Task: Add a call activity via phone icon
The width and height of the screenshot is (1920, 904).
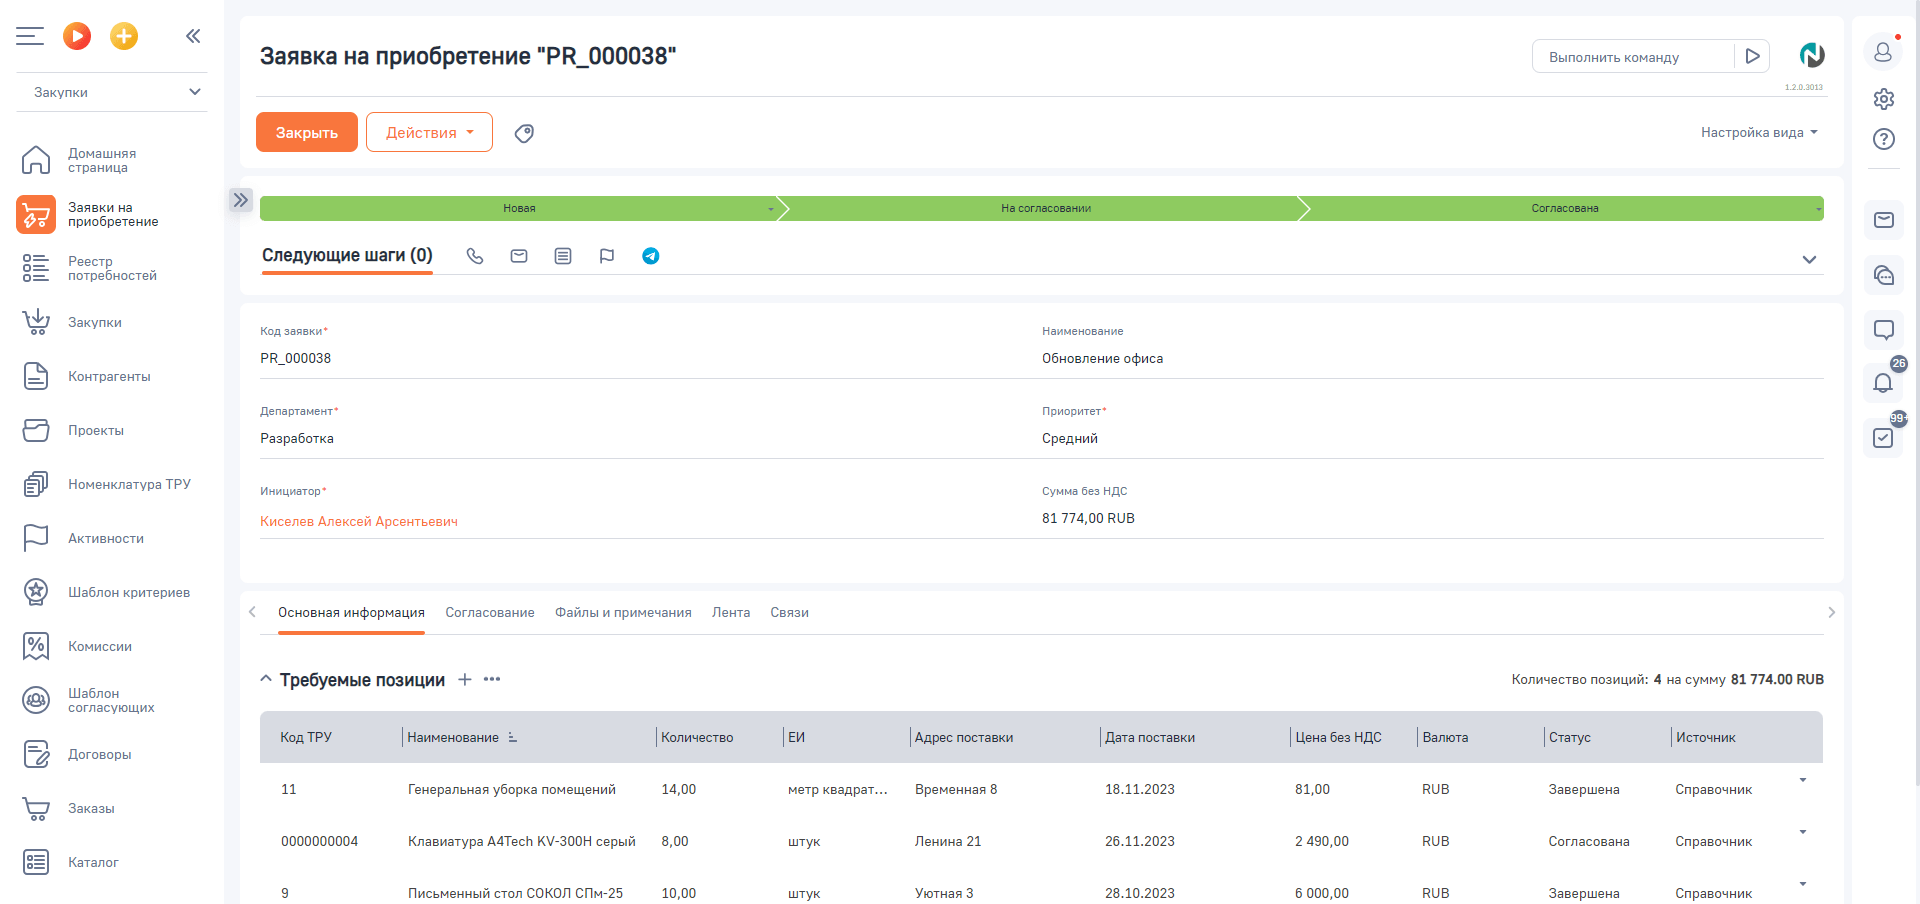Action: coord(475,256)
